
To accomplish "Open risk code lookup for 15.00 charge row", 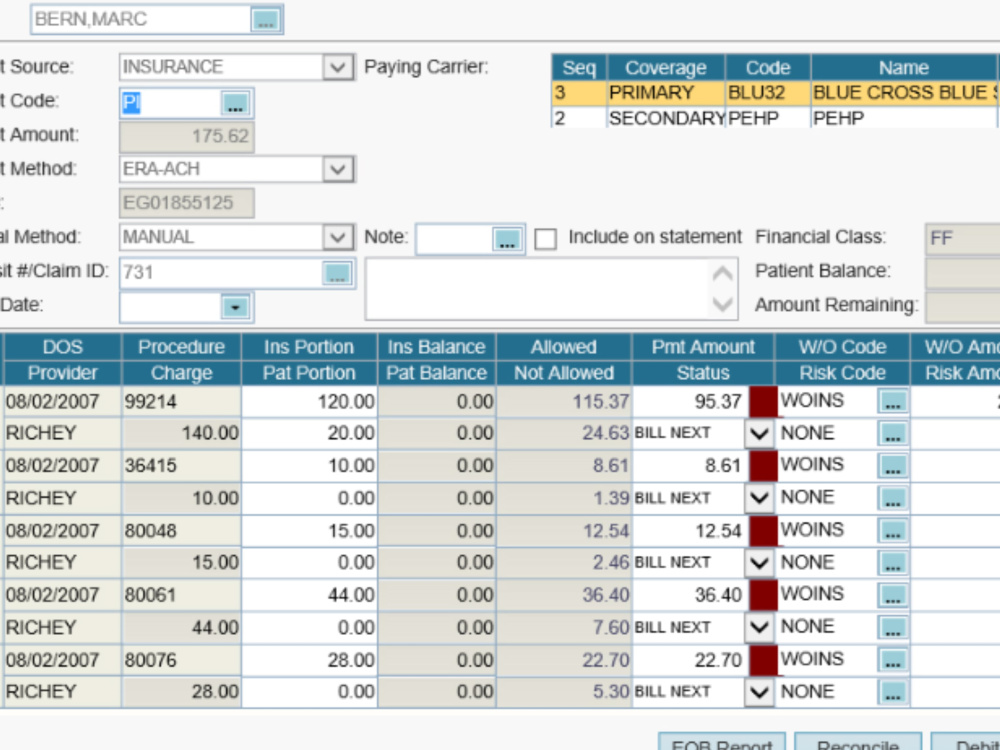I will pos(892,562).
